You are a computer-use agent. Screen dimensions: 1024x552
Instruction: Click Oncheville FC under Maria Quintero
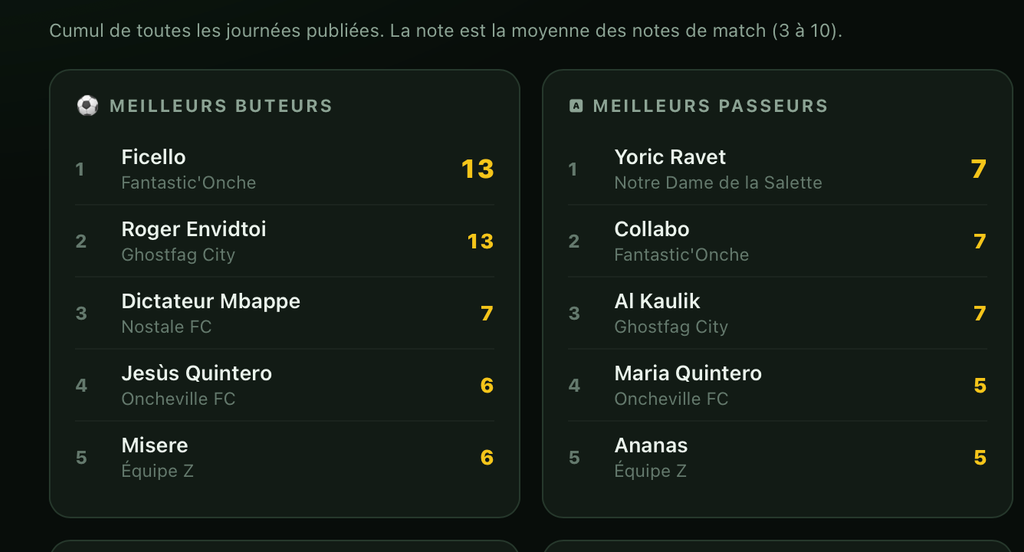(671, 399)
